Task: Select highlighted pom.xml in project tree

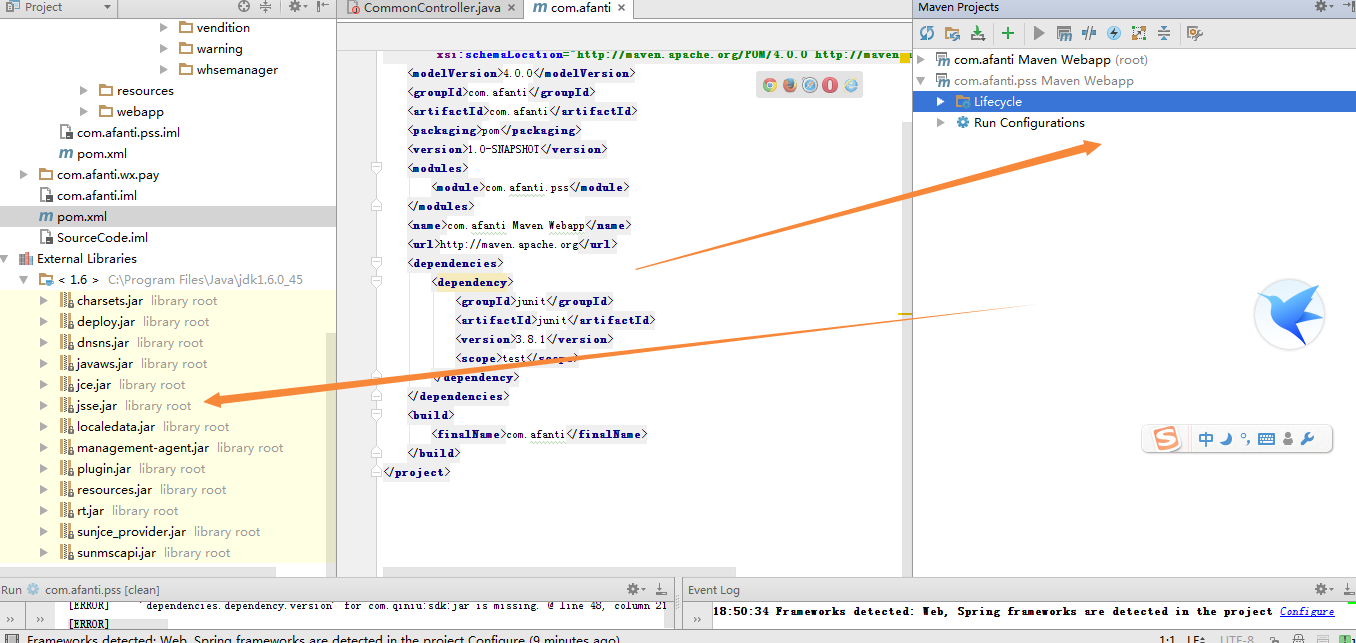Action: coord(168,217)
